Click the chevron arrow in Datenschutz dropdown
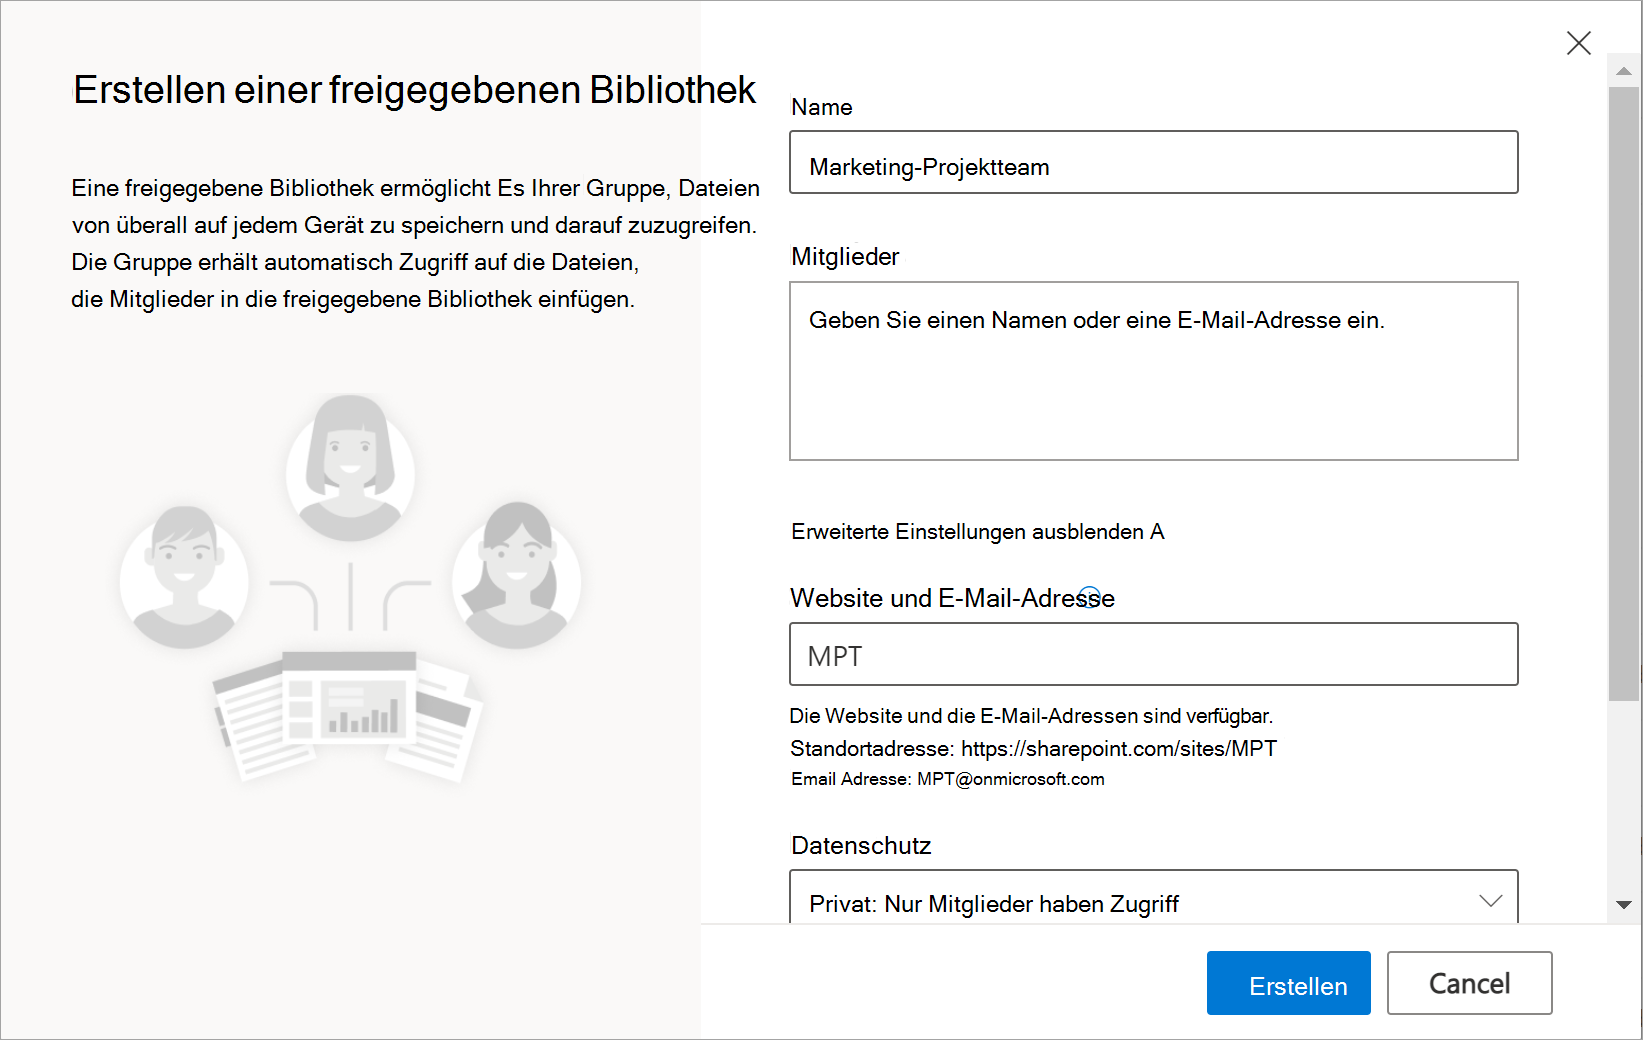Viewport: 1643px width, 1040px height. click(x=1490, y=901)
